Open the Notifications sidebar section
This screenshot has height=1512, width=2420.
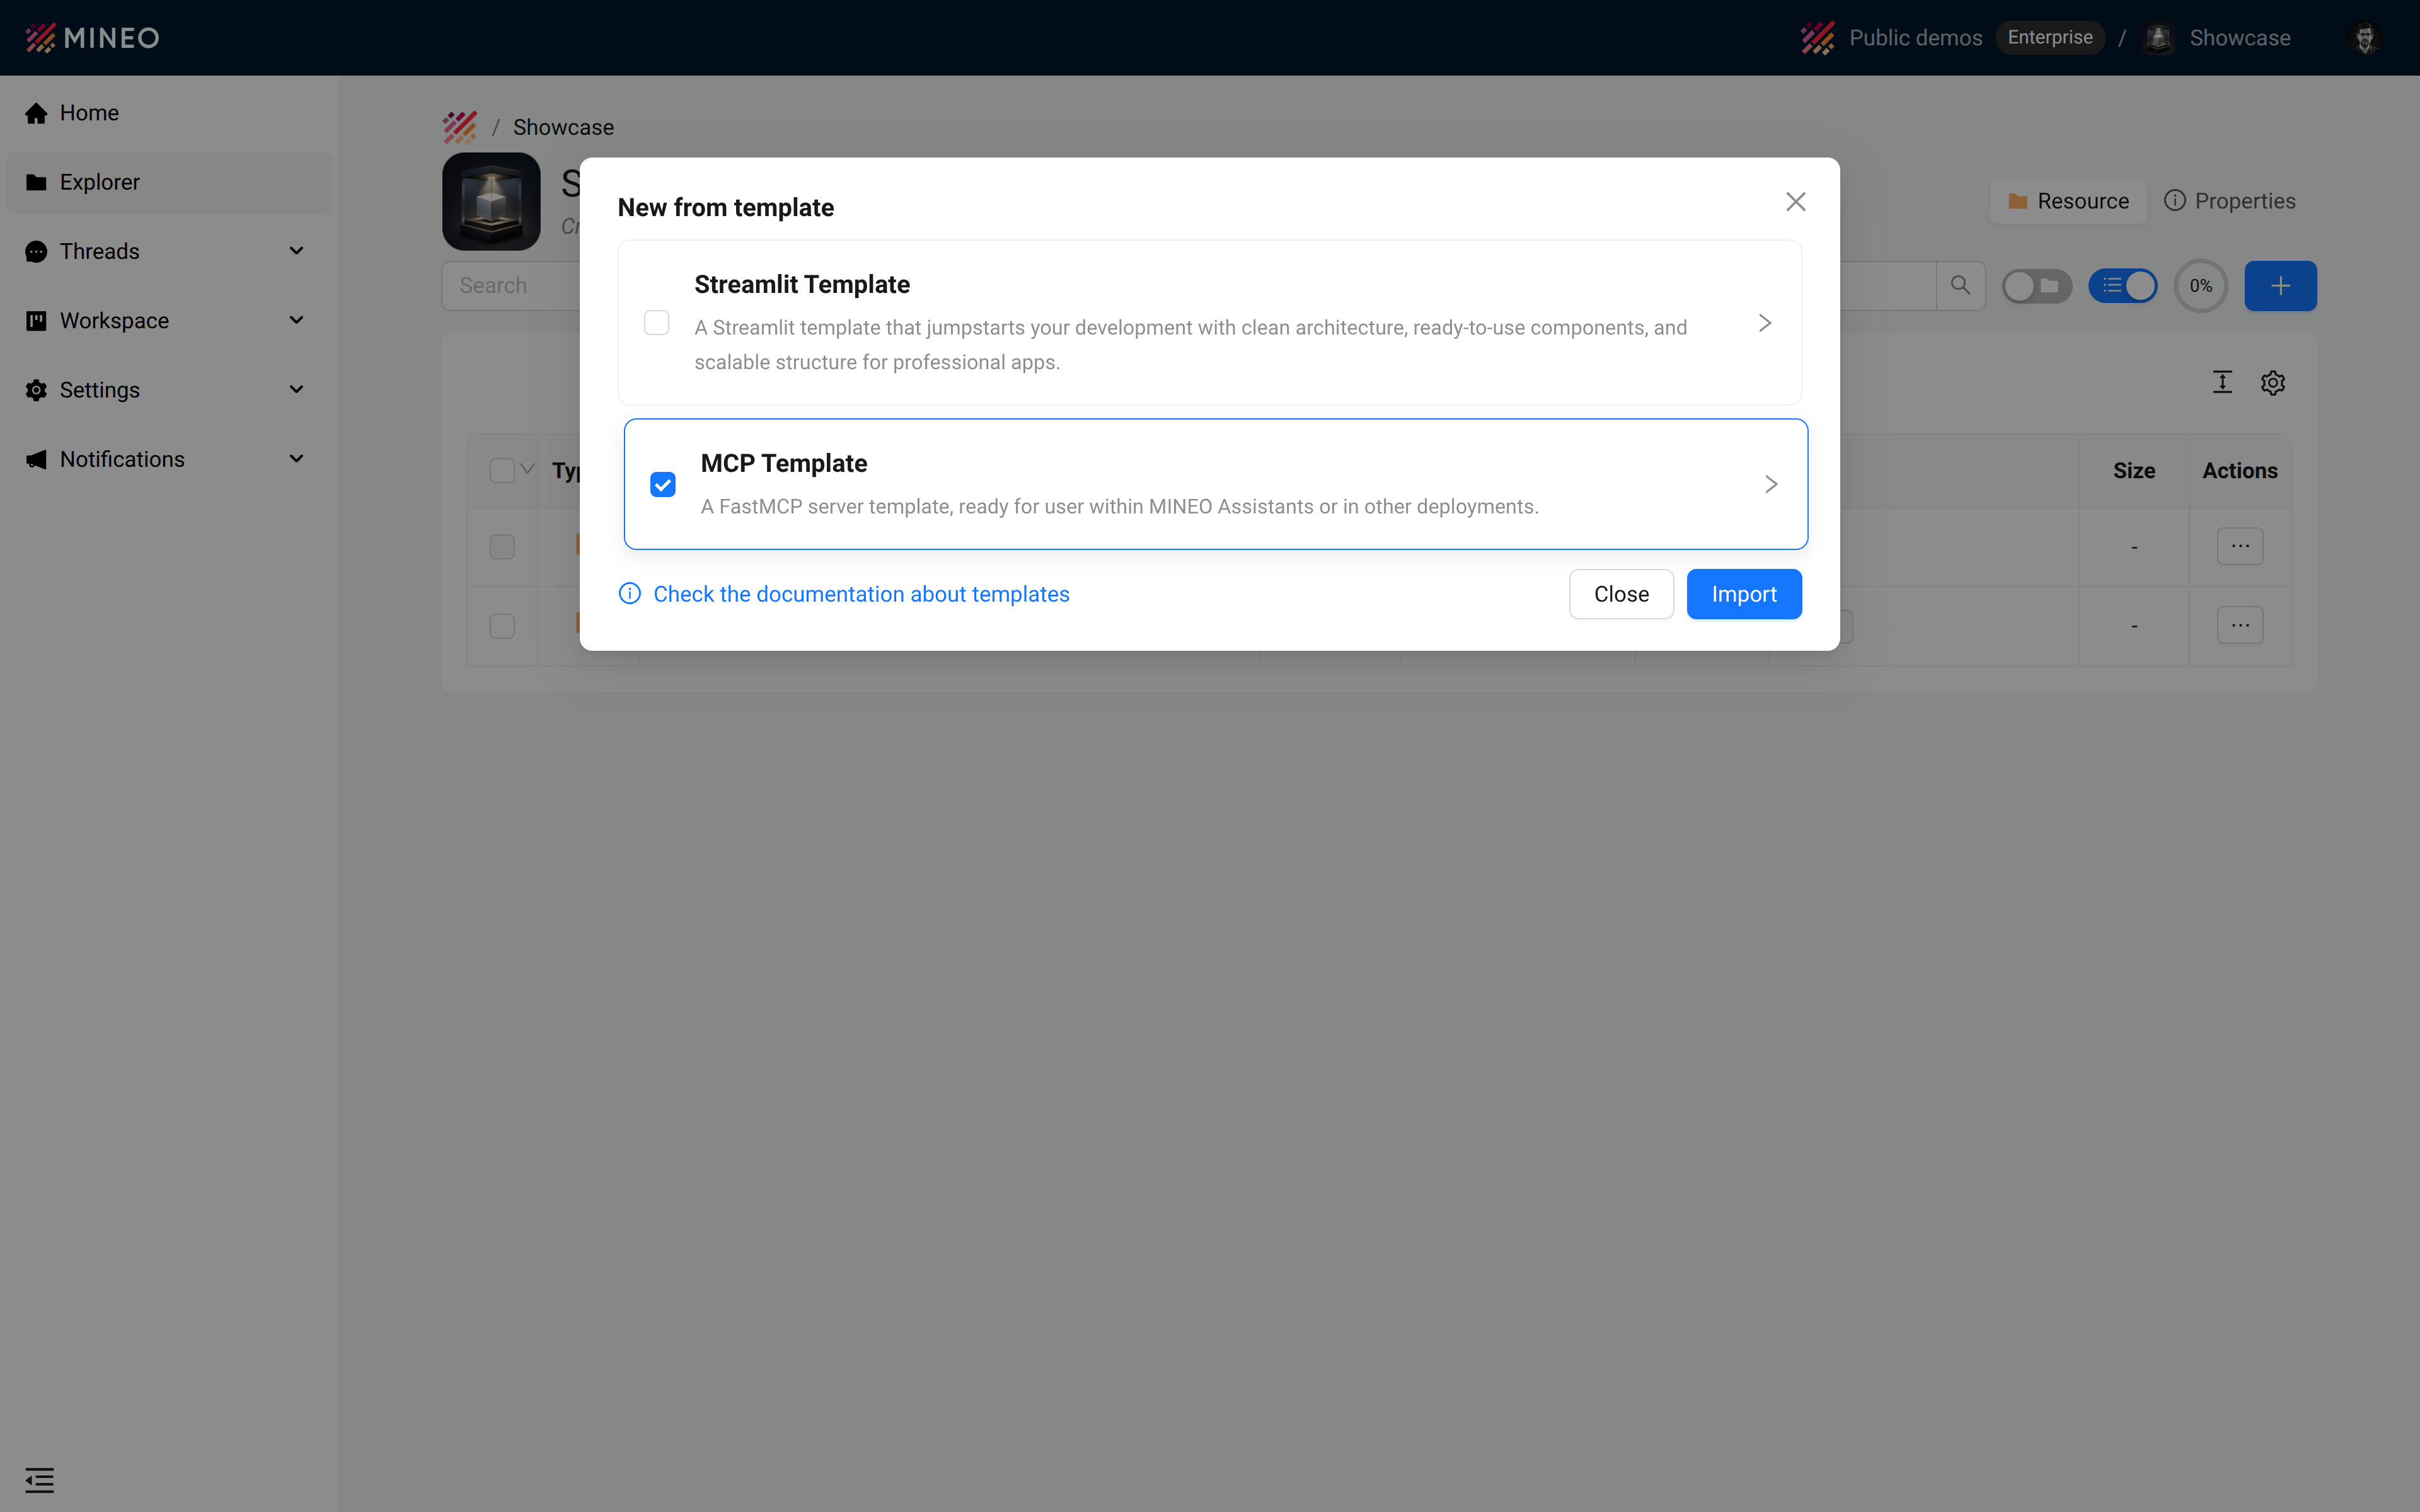(x=170, y=459)
